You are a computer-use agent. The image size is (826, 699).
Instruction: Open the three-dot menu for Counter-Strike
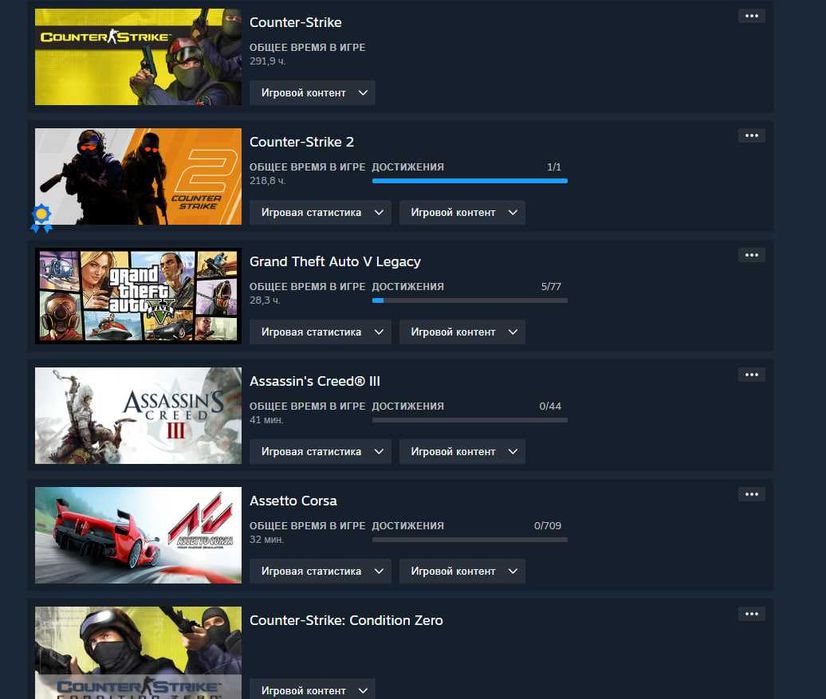point(751,16)
